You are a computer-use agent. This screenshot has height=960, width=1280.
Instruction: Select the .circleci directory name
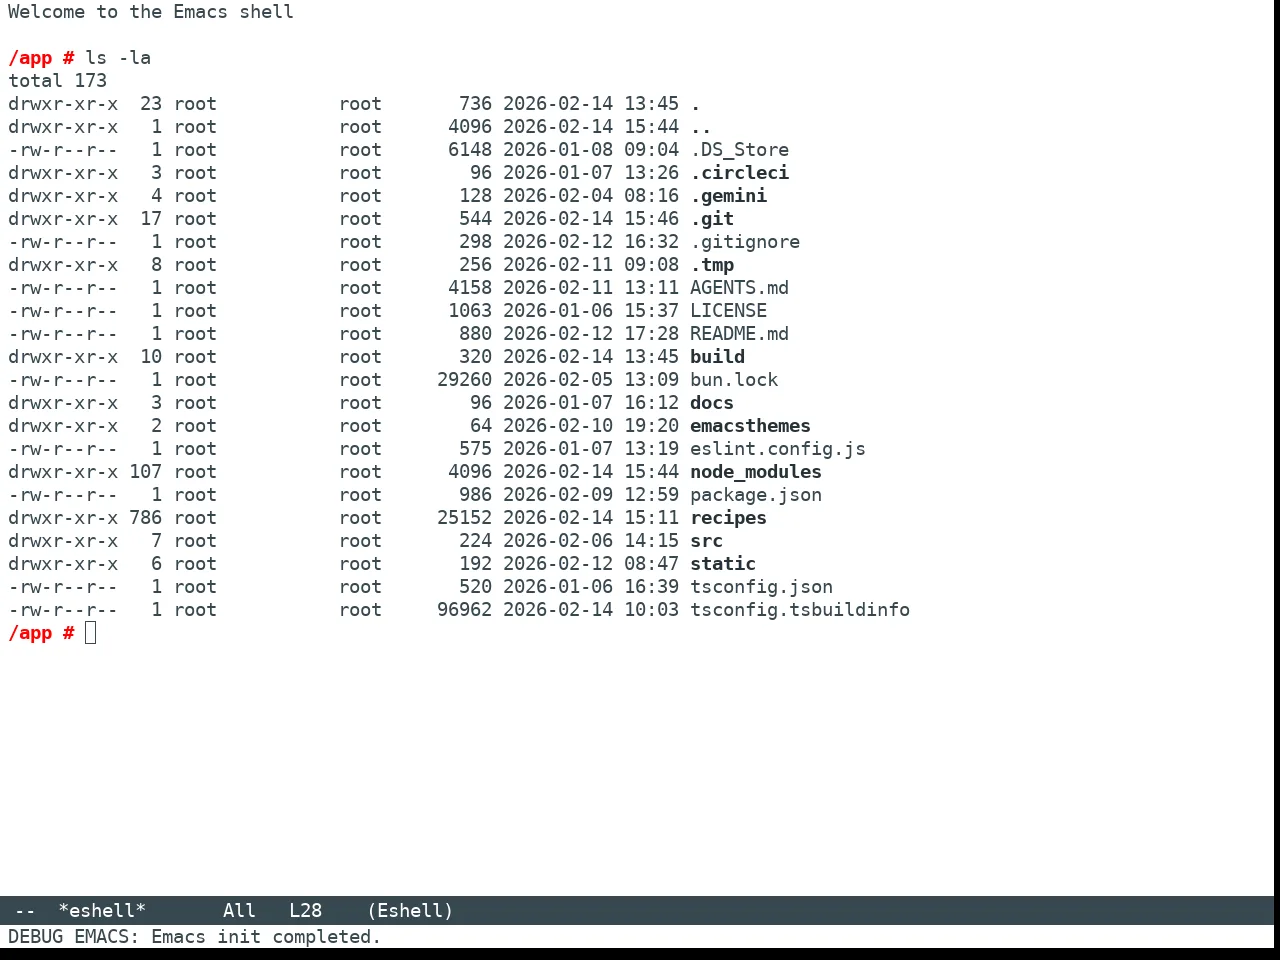[739, 173]
